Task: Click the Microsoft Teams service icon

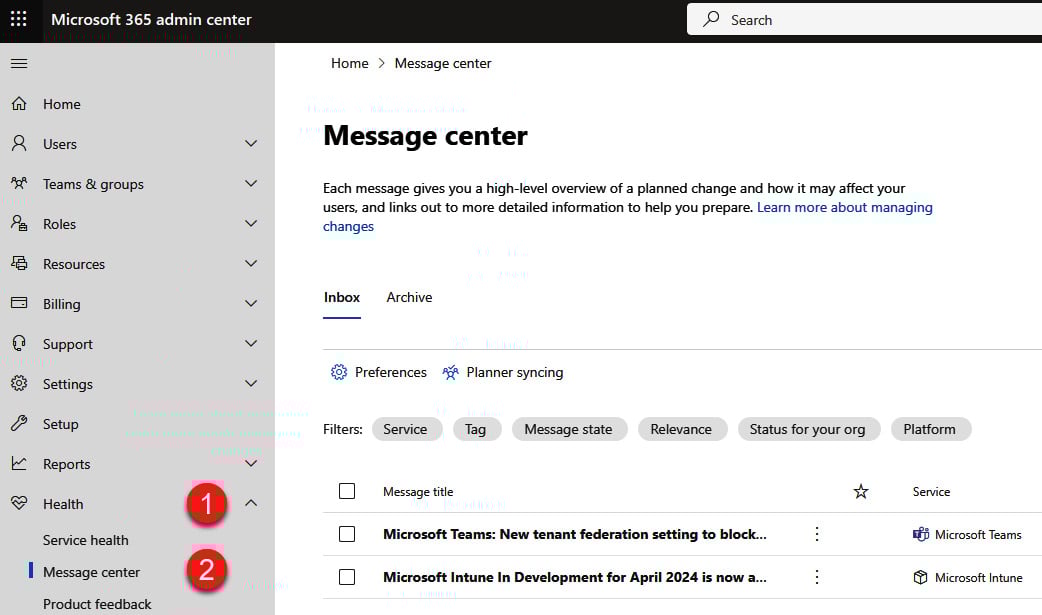Action: pyautogui.click(x=921, y=534)
